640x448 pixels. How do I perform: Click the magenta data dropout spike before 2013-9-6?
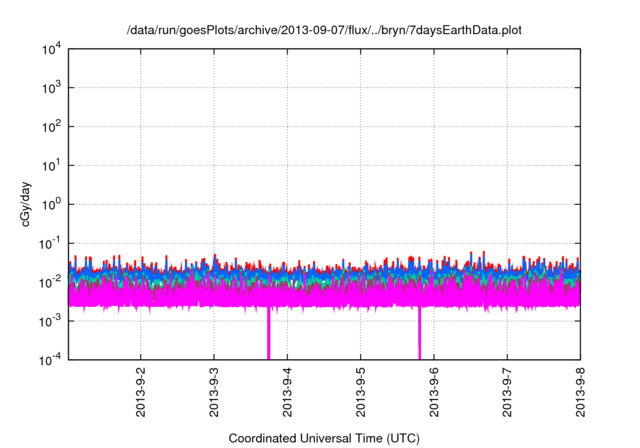(x=419, y=333)
